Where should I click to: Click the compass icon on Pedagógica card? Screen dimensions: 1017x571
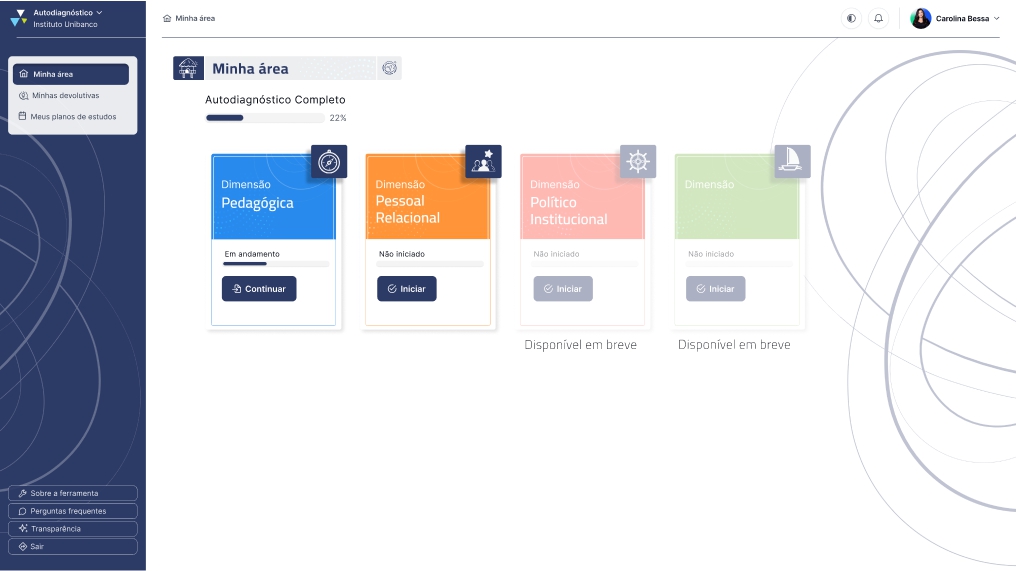coord(329,162)
